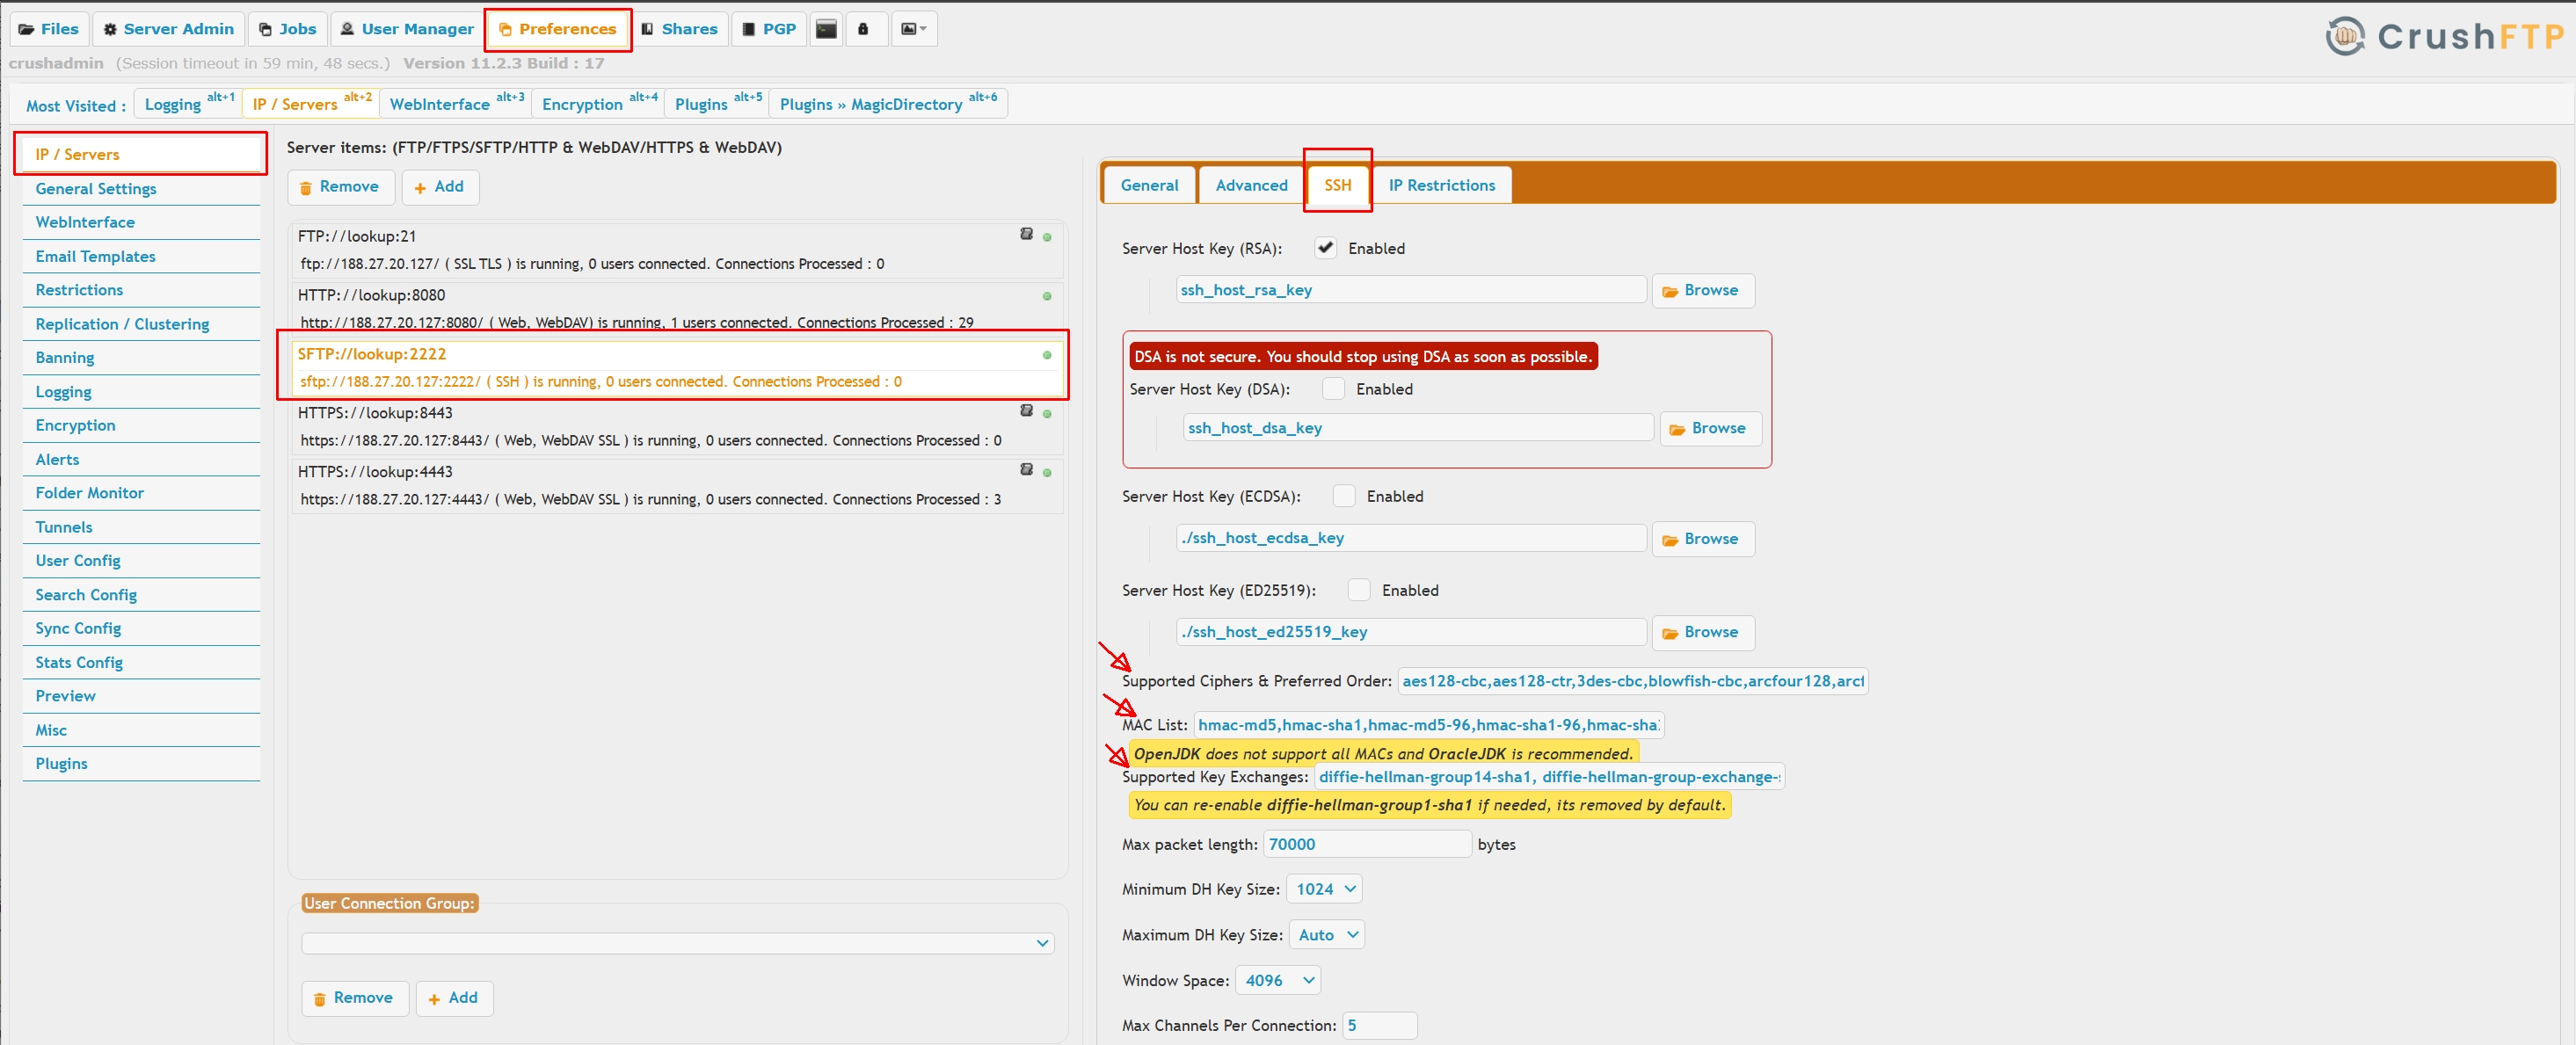2576x1045 pixels.
Task: Toggle Server Host Key (RSA) Enabled checkbox
Action: click(1325, 248)
